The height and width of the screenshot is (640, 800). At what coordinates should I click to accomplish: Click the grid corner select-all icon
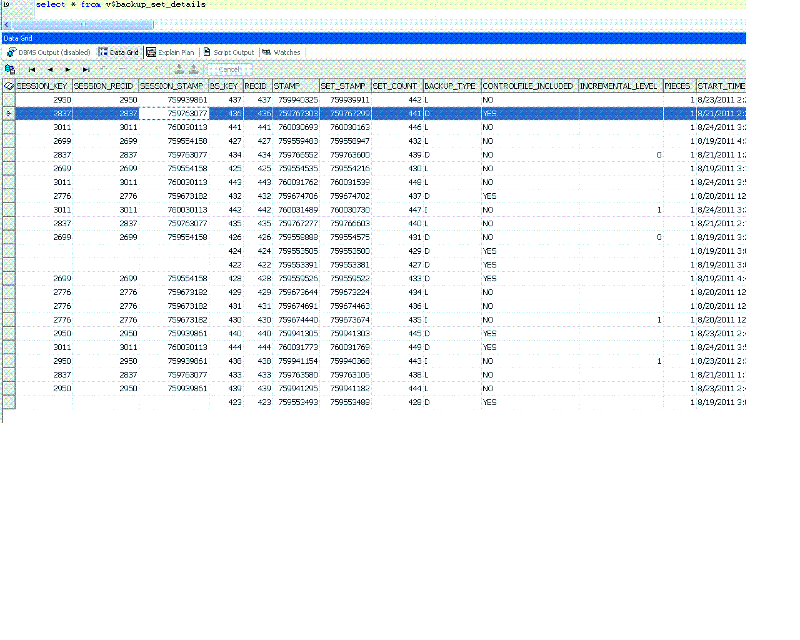(9, 87)
